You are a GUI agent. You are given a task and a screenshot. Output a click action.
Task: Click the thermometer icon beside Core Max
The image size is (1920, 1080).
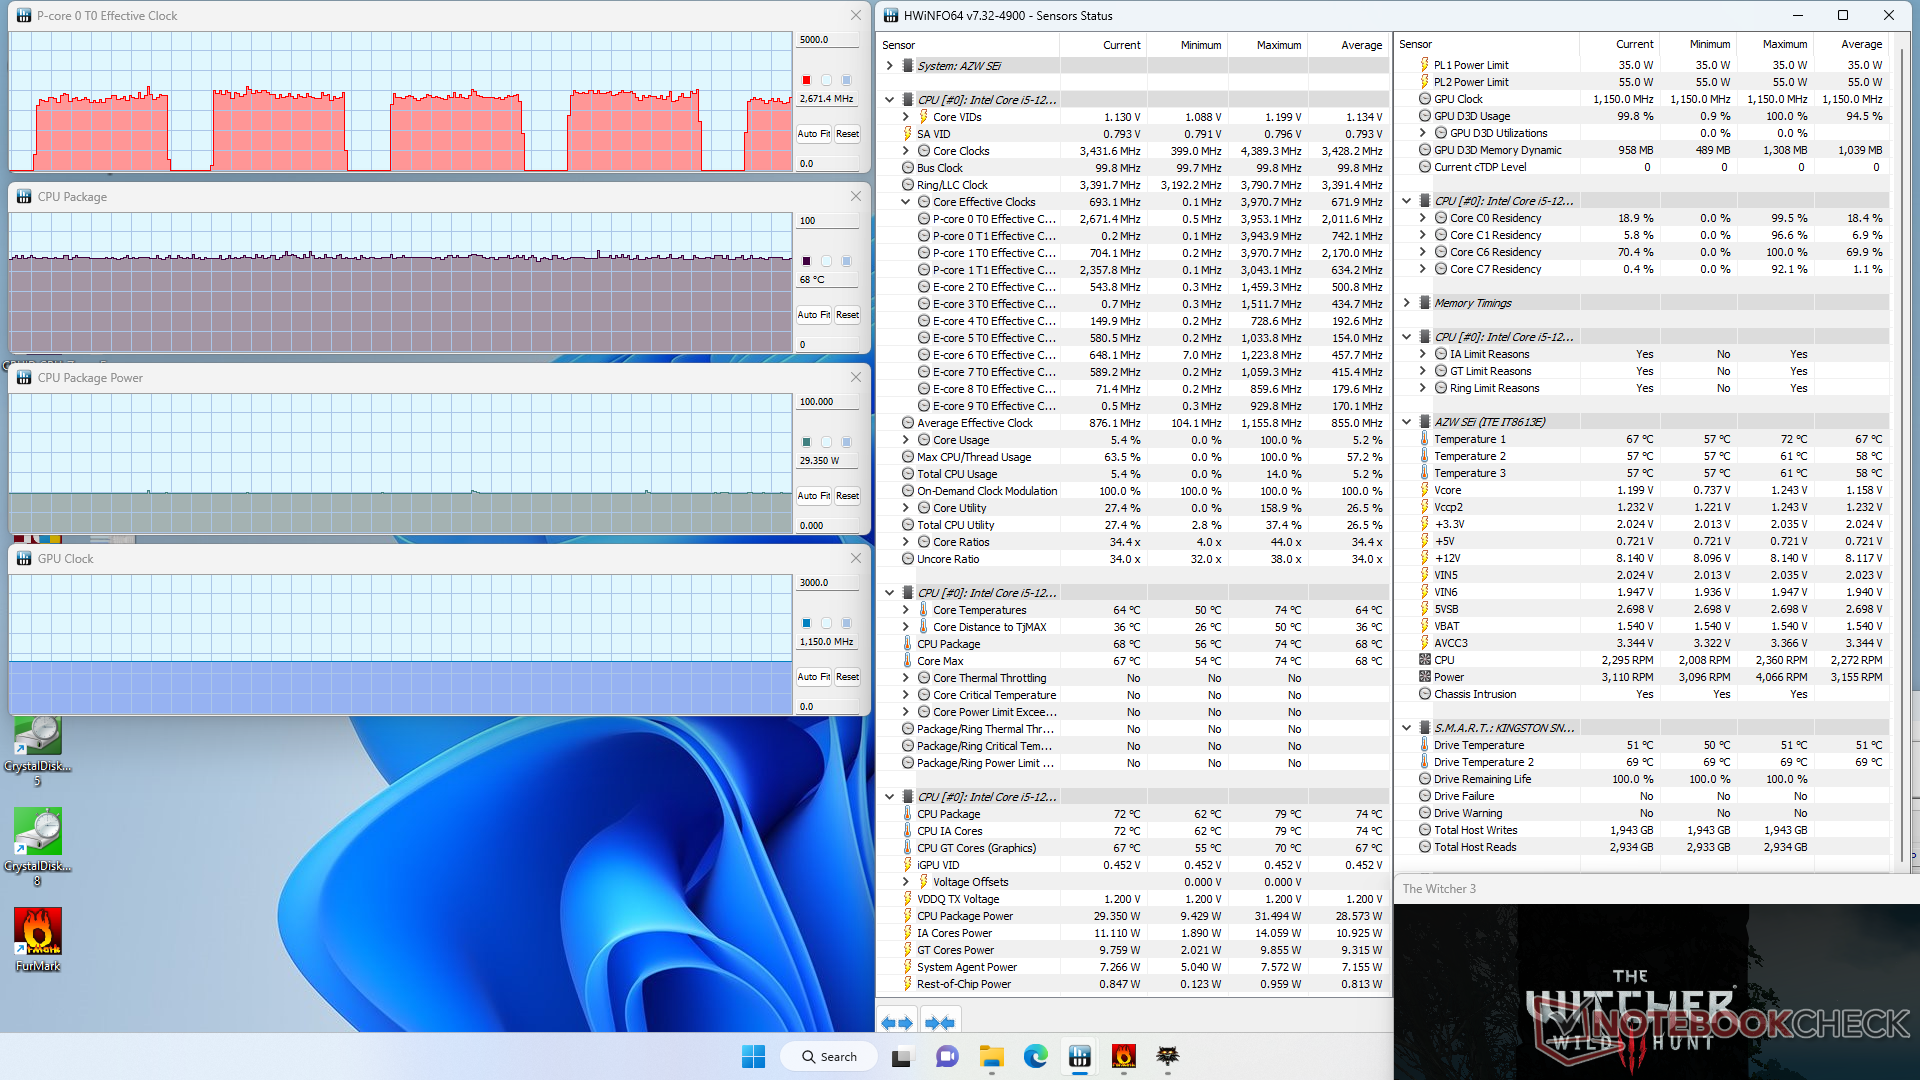coord(907,661)
